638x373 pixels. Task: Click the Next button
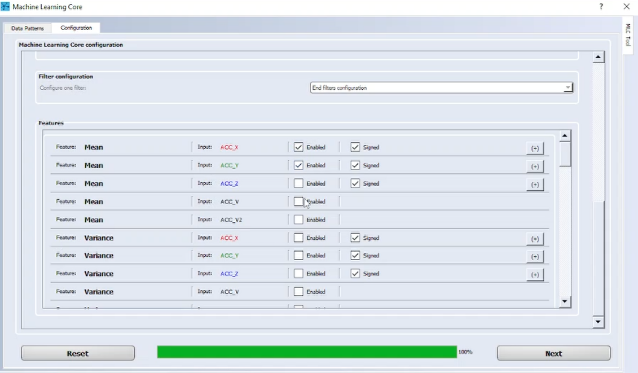click(x=553, y=353)
